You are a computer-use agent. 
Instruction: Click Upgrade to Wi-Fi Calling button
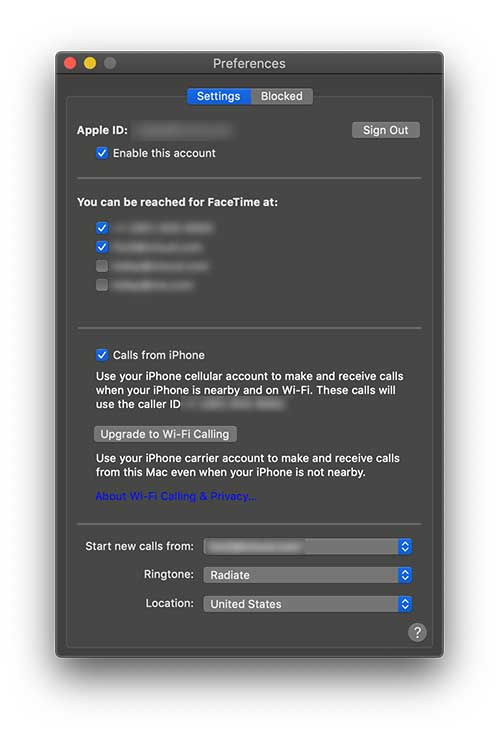click(165, 434)
